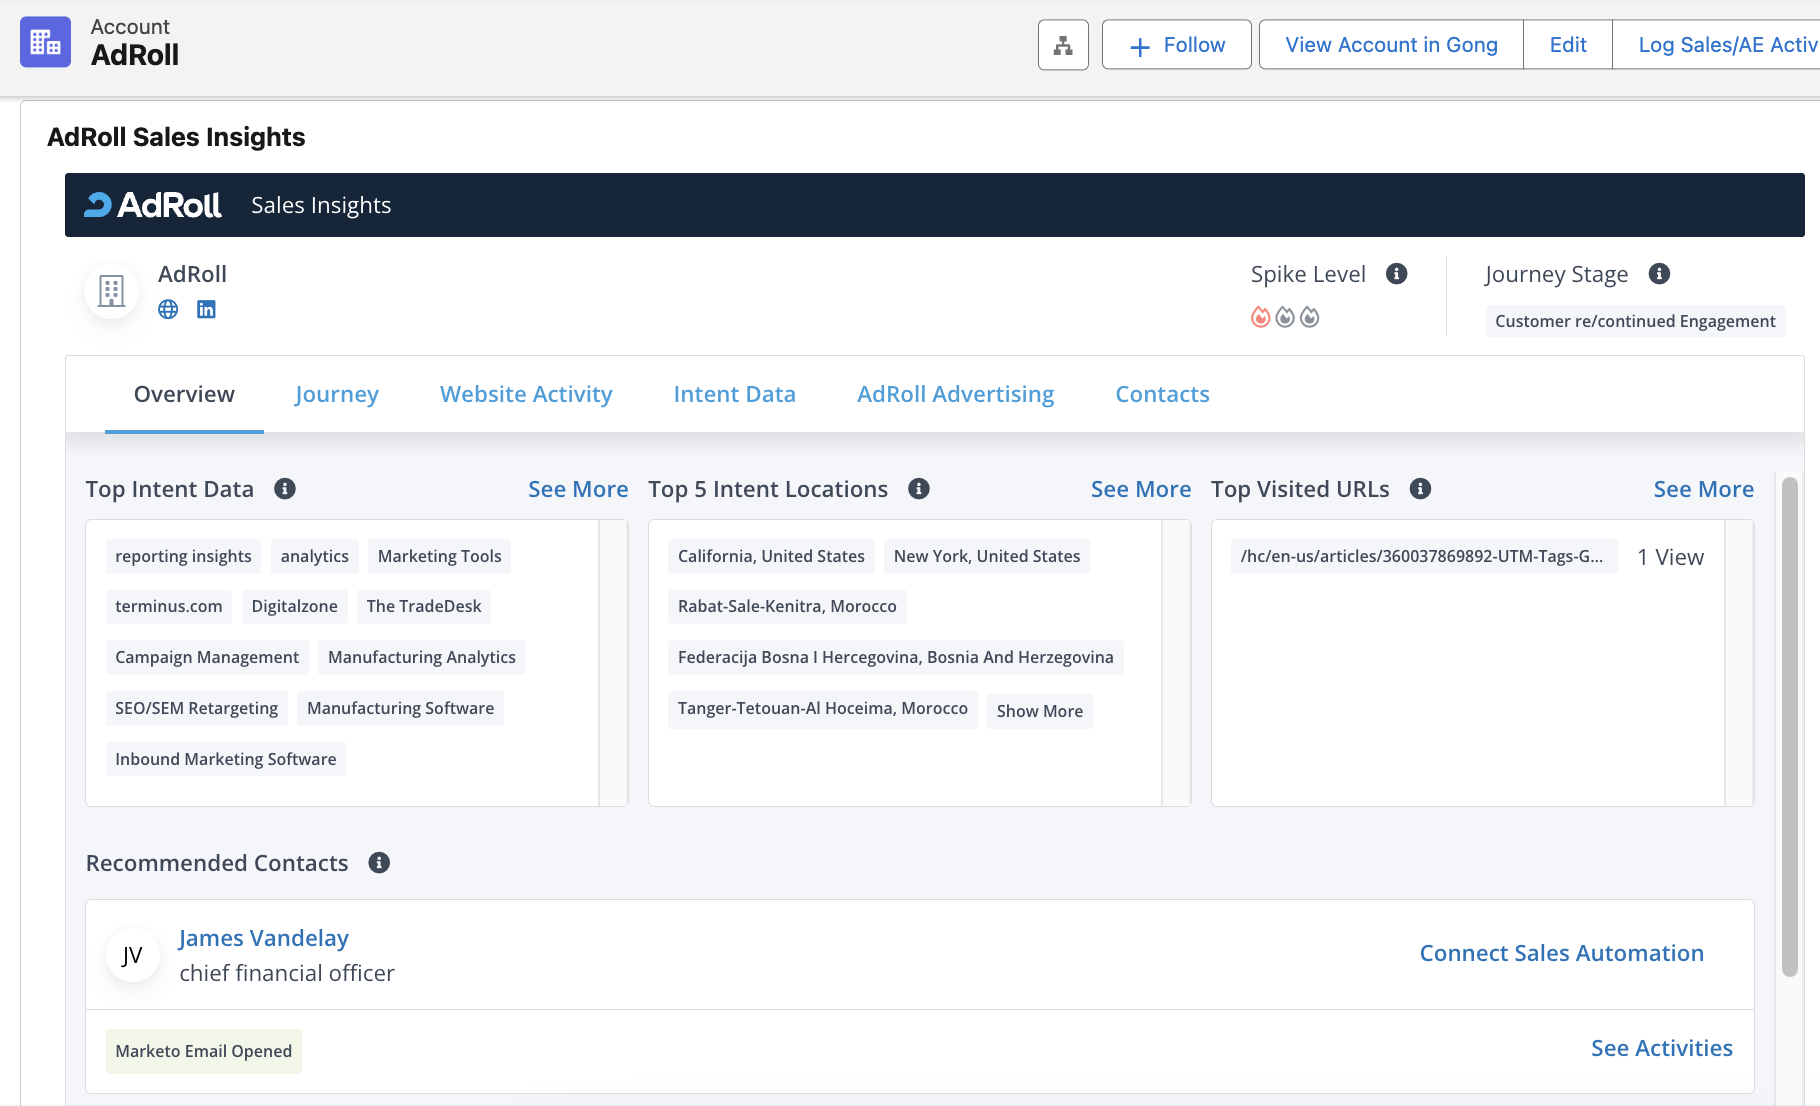Click the 'analytics' intent tag

click(x=315, y=556)
